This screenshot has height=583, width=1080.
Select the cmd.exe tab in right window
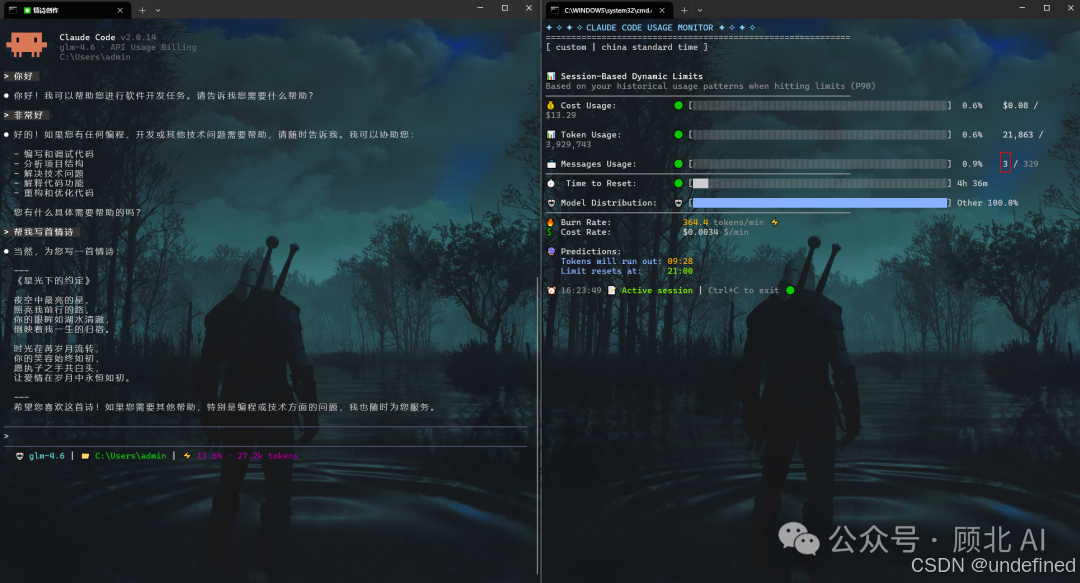click(x=608, y=10)
